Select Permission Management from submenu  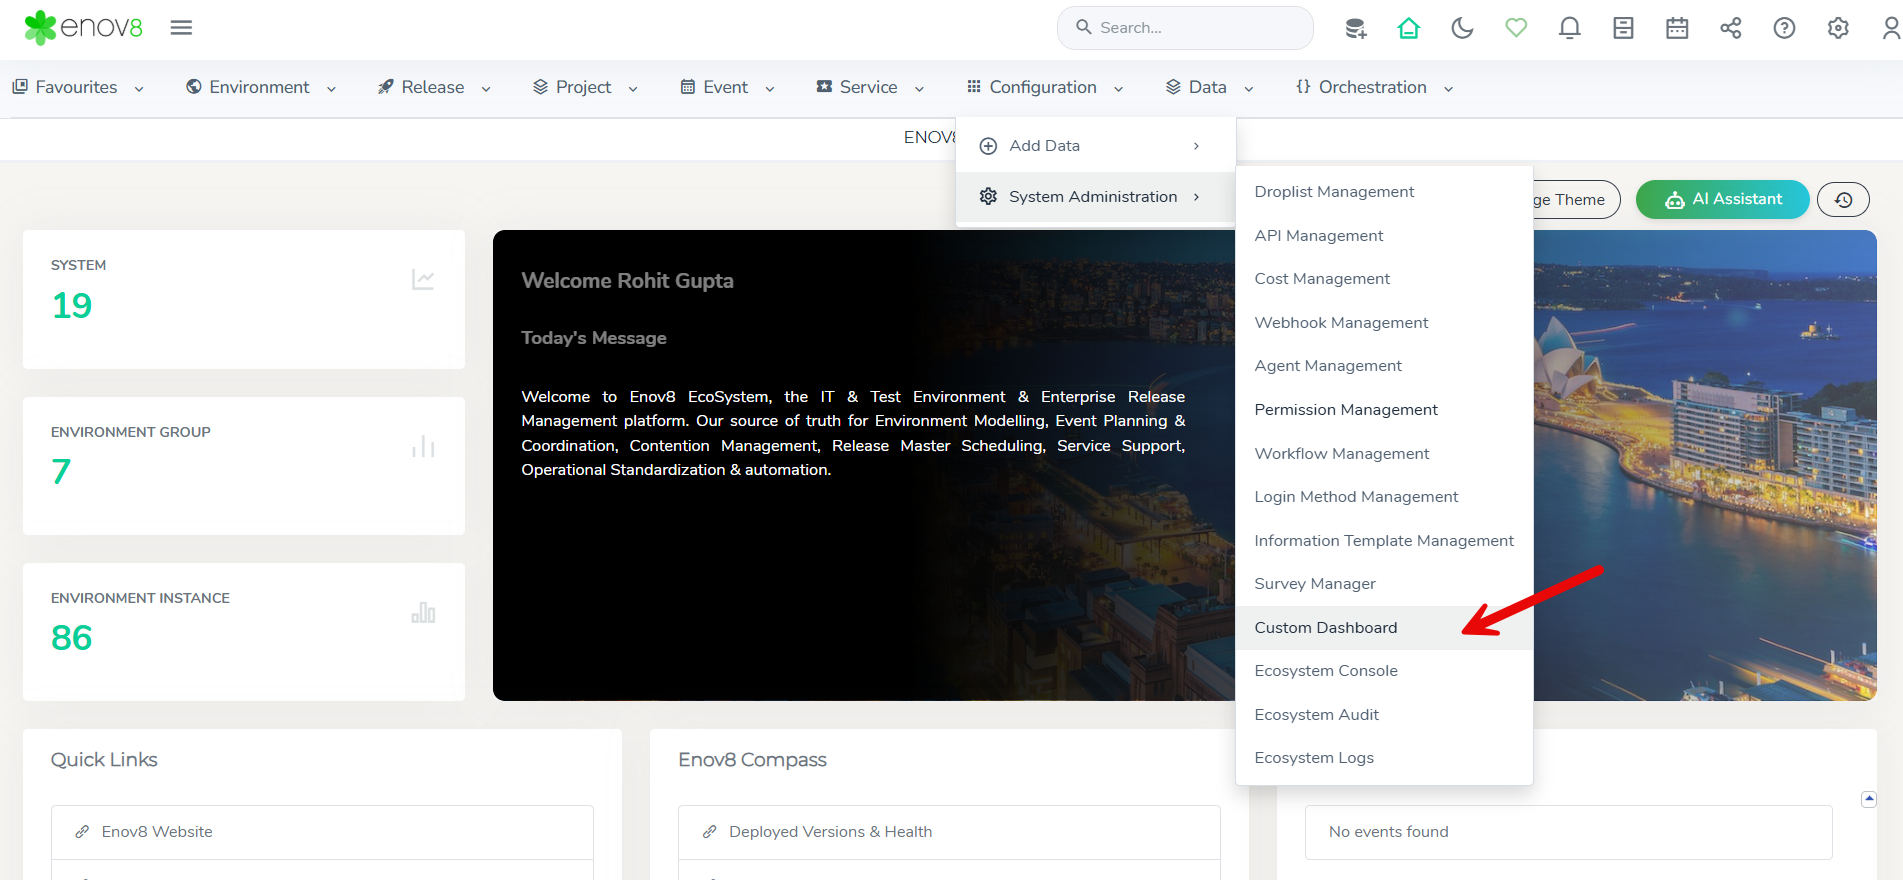[x=1346, y=410]
